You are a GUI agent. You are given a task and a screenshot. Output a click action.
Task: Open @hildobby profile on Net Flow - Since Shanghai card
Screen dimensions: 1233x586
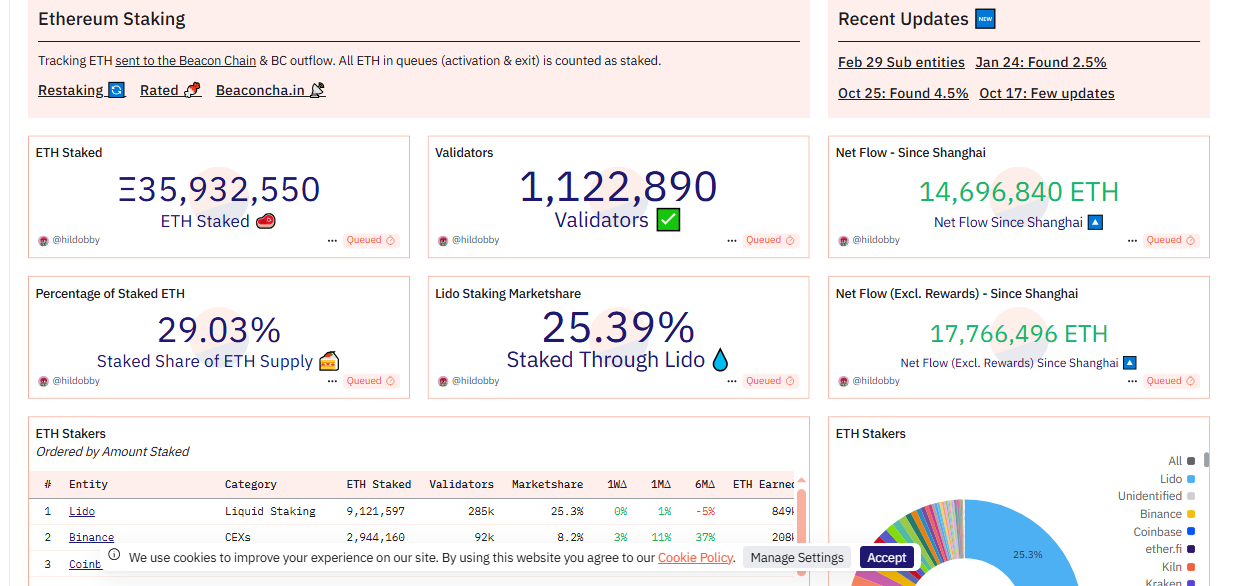876,240
